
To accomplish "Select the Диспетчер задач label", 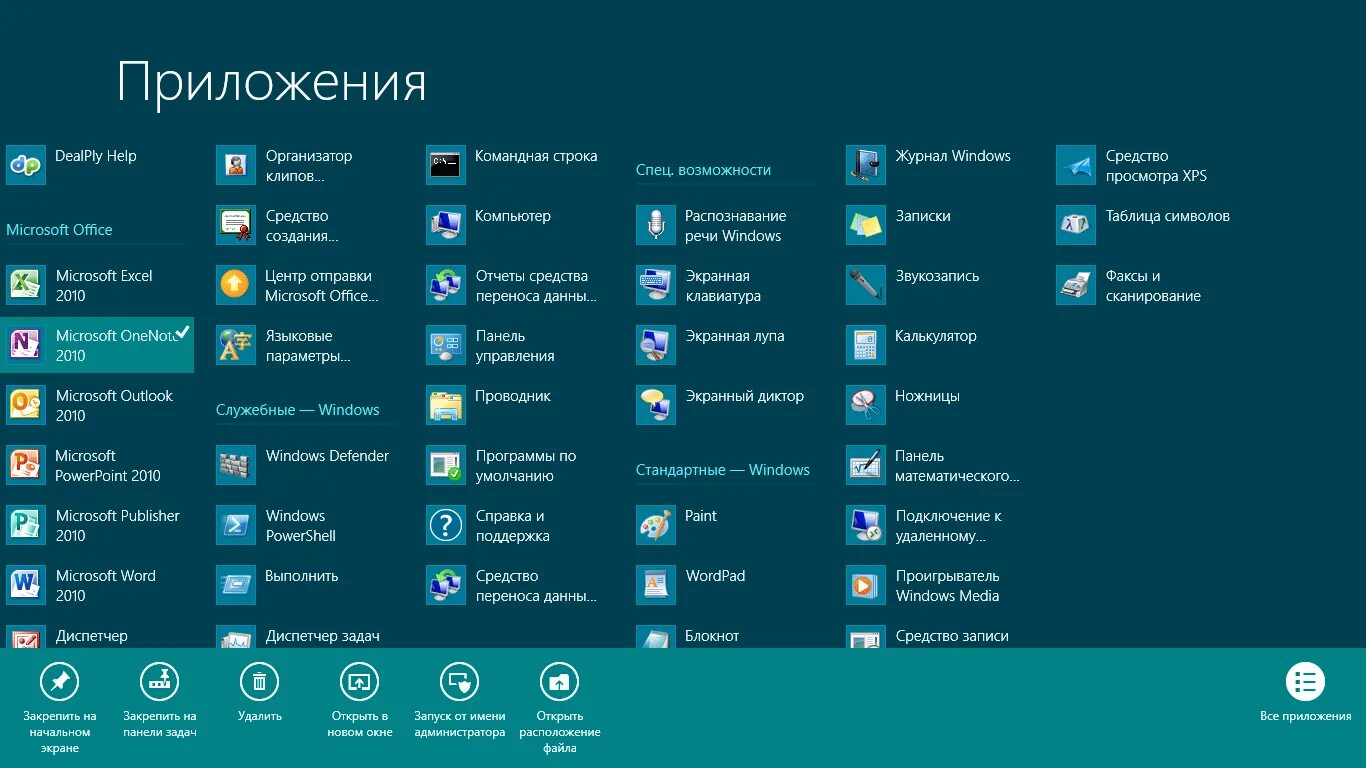I will click(x=323, y=636).
